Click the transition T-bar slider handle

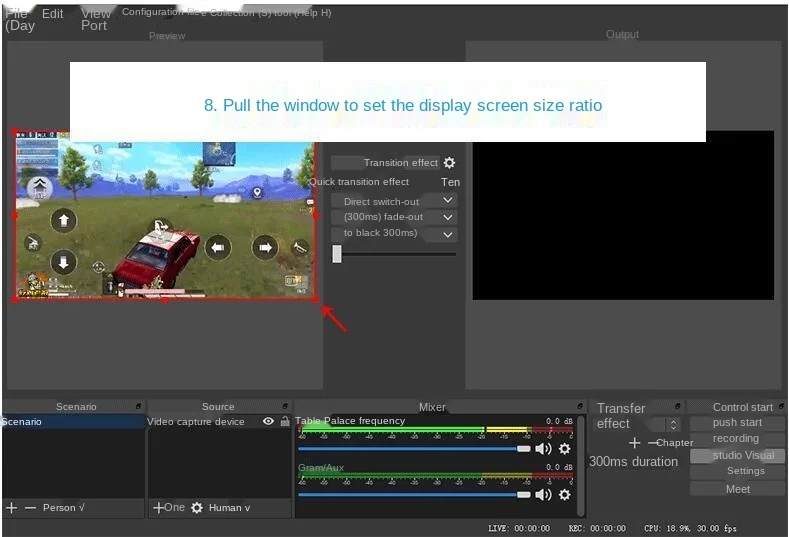click(337, 254)
